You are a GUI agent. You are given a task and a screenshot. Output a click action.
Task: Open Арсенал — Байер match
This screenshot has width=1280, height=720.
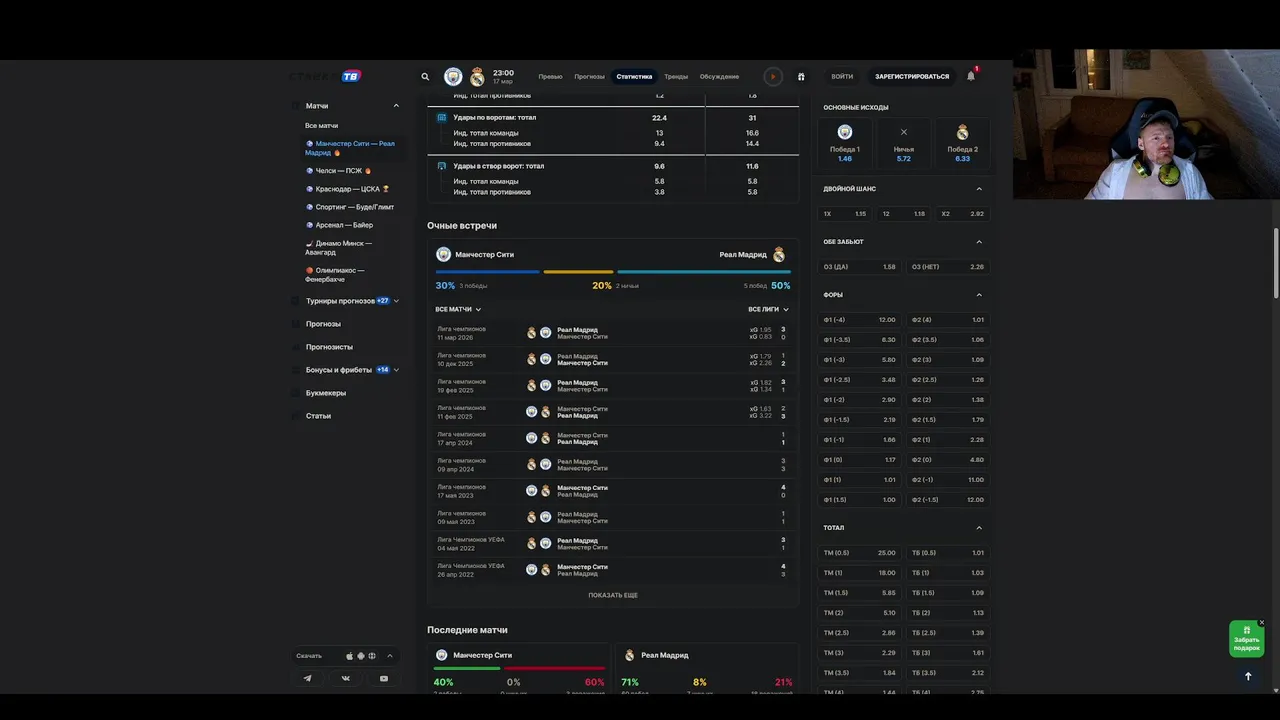[339, 225]
